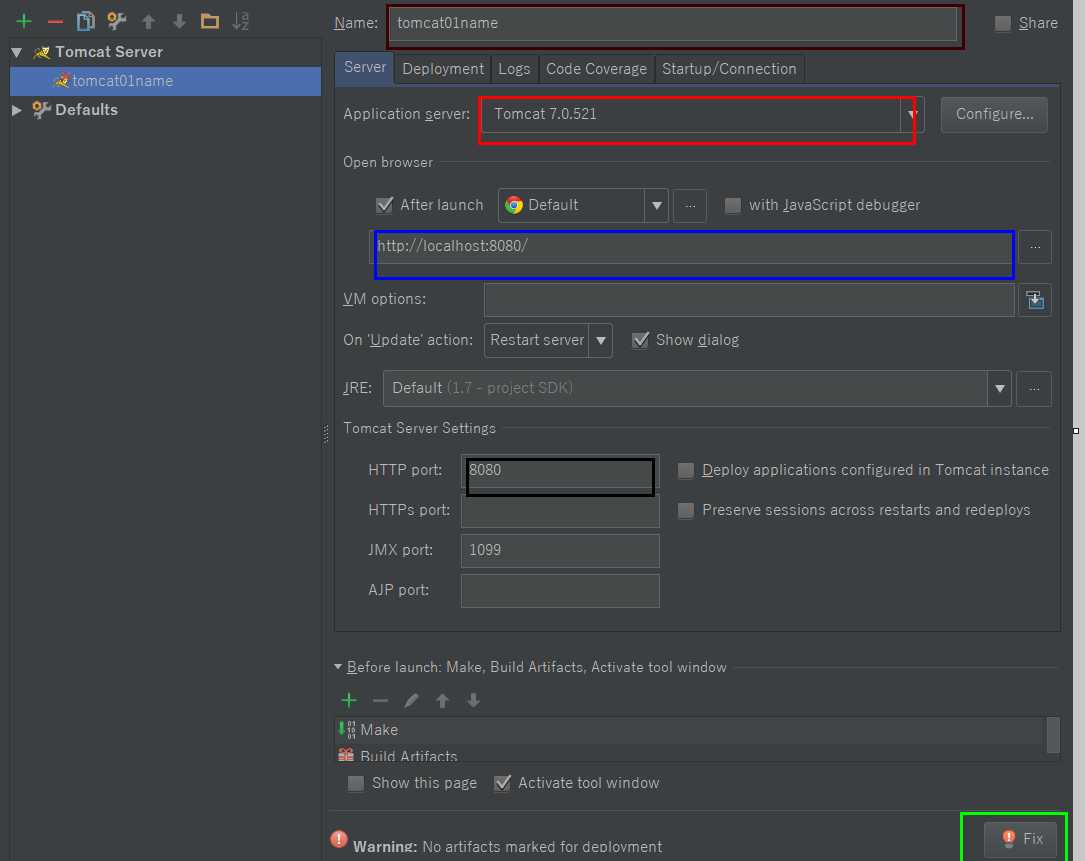Enable with JavaScript debugger checkbox
This screenshot has height=861, width=1085.
click(732, 206)
